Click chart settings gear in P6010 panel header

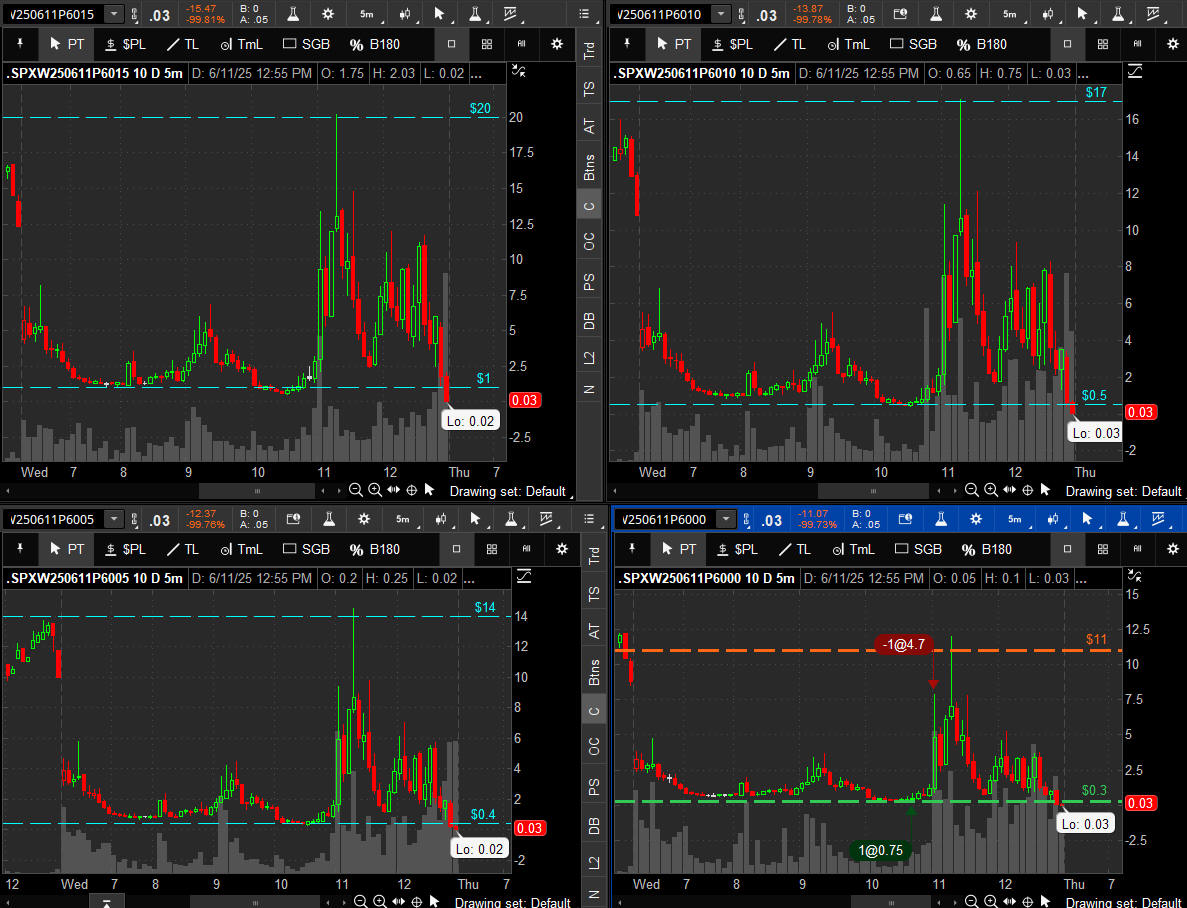(969, 14)
